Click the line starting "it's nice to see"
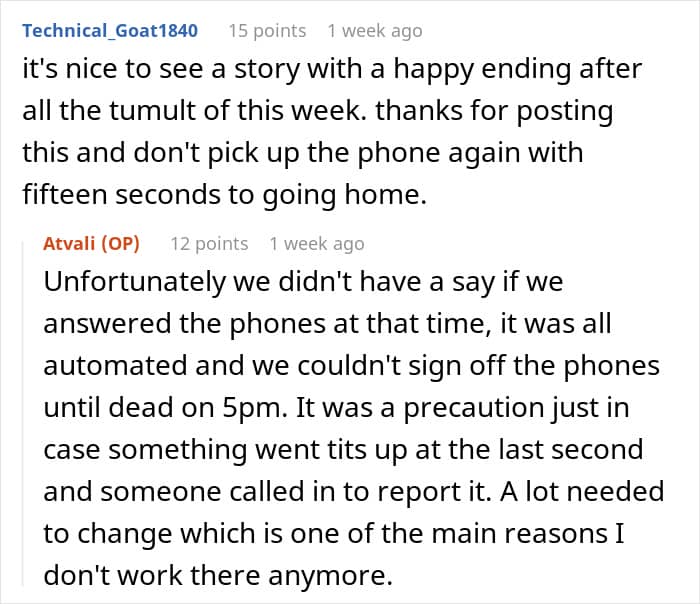 [330, 70]
